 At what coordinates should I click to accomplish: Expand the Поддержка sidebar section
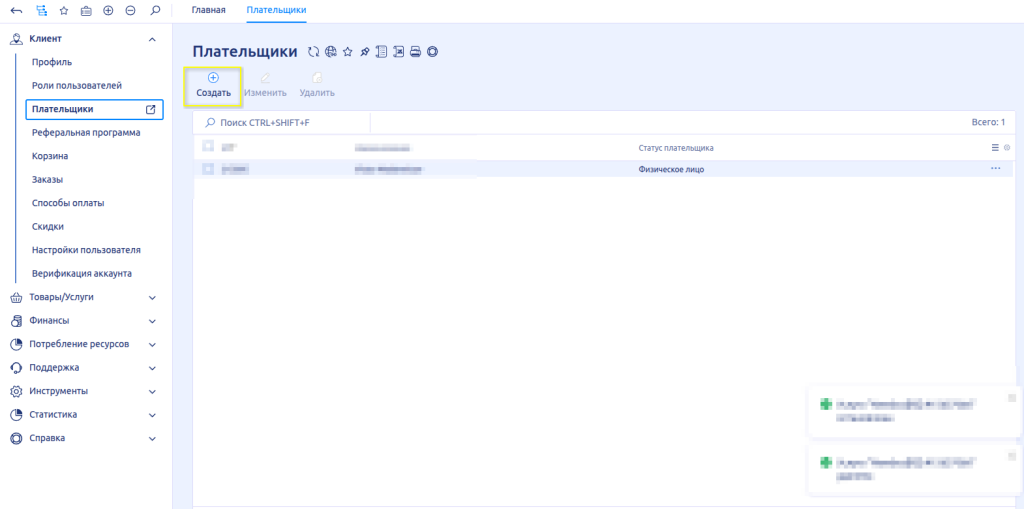(152, 368)
